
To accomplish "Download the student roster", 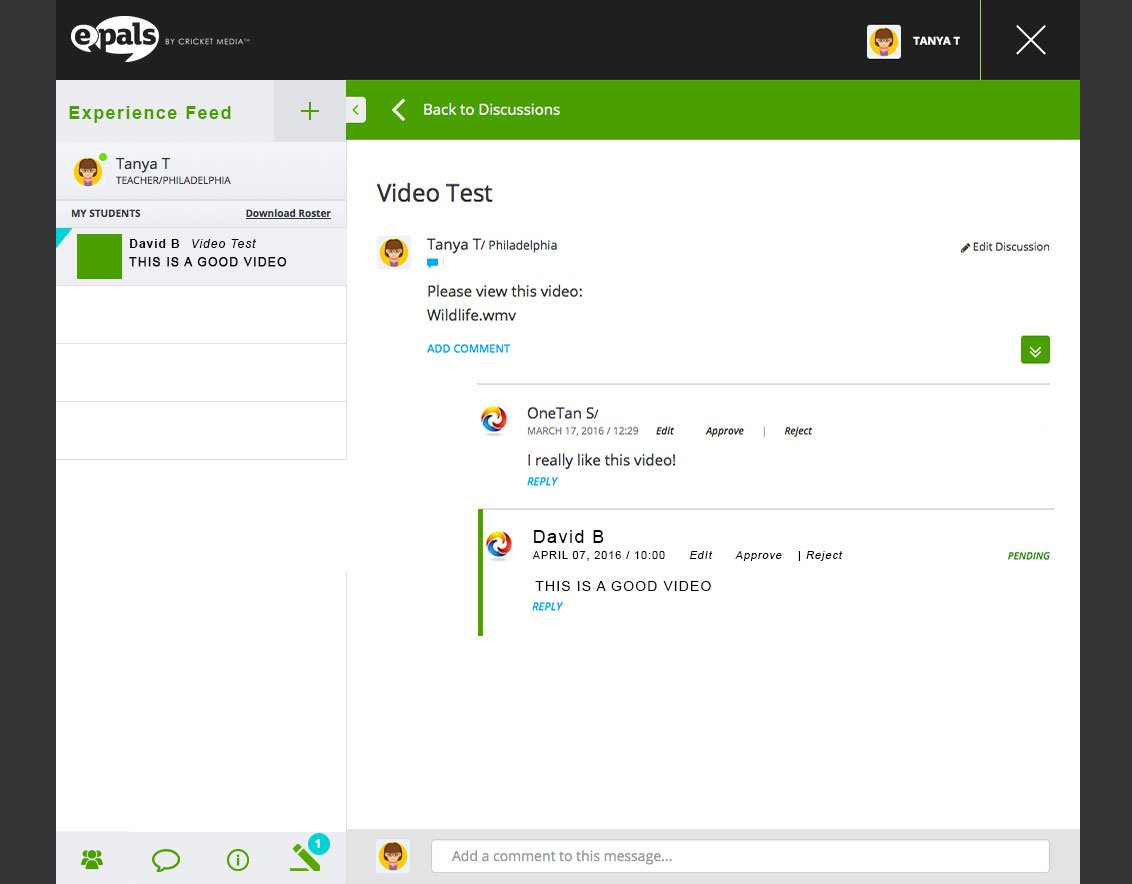I will tap(288, 213).
